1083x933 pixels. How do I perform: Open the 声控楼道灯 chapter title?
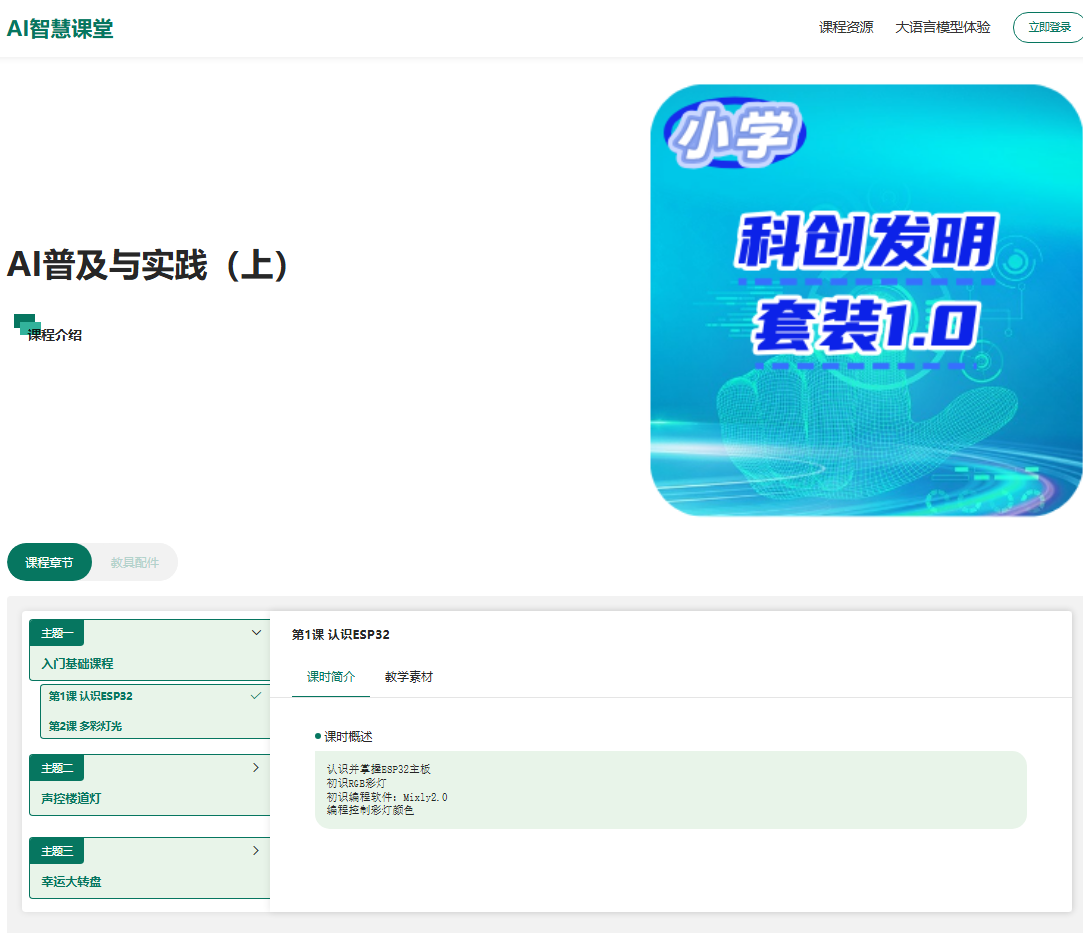click(71, 799)
